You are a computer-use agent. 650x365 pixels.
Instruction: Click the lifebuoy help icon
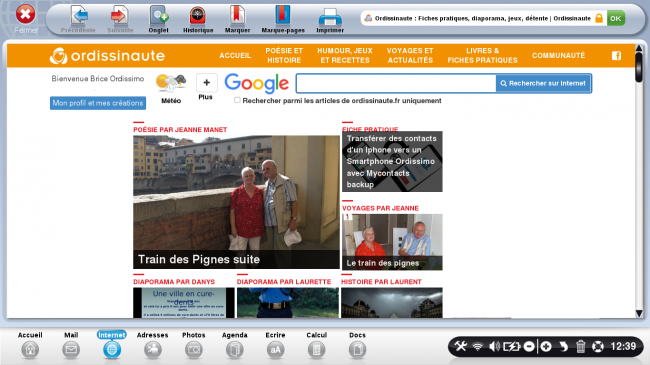pos(598,346)
